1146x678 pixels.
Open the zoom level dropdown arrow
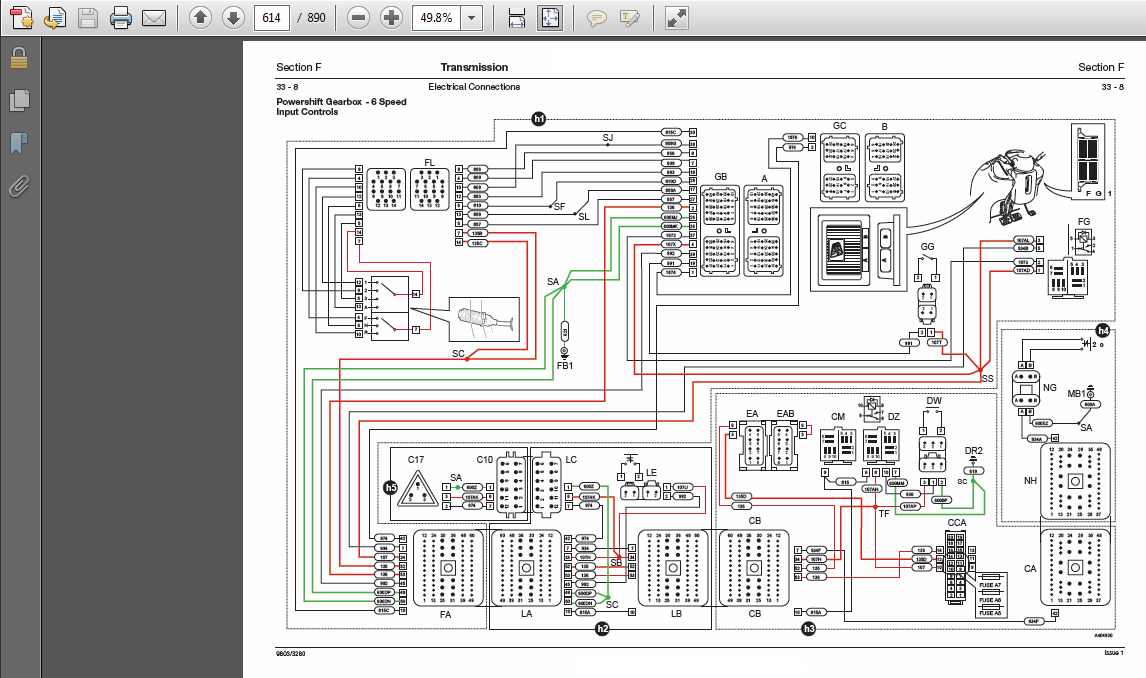(472, 18)
